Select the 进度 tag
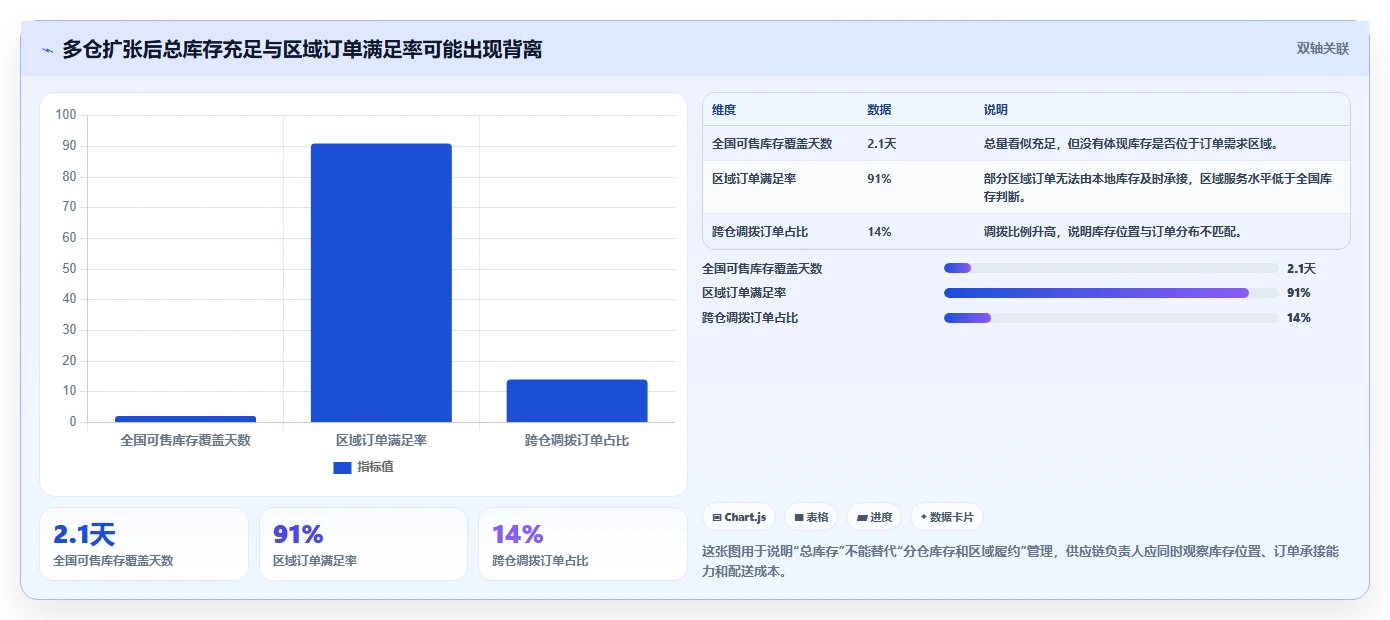The image size is (1390, 620). tap(874, 517)
